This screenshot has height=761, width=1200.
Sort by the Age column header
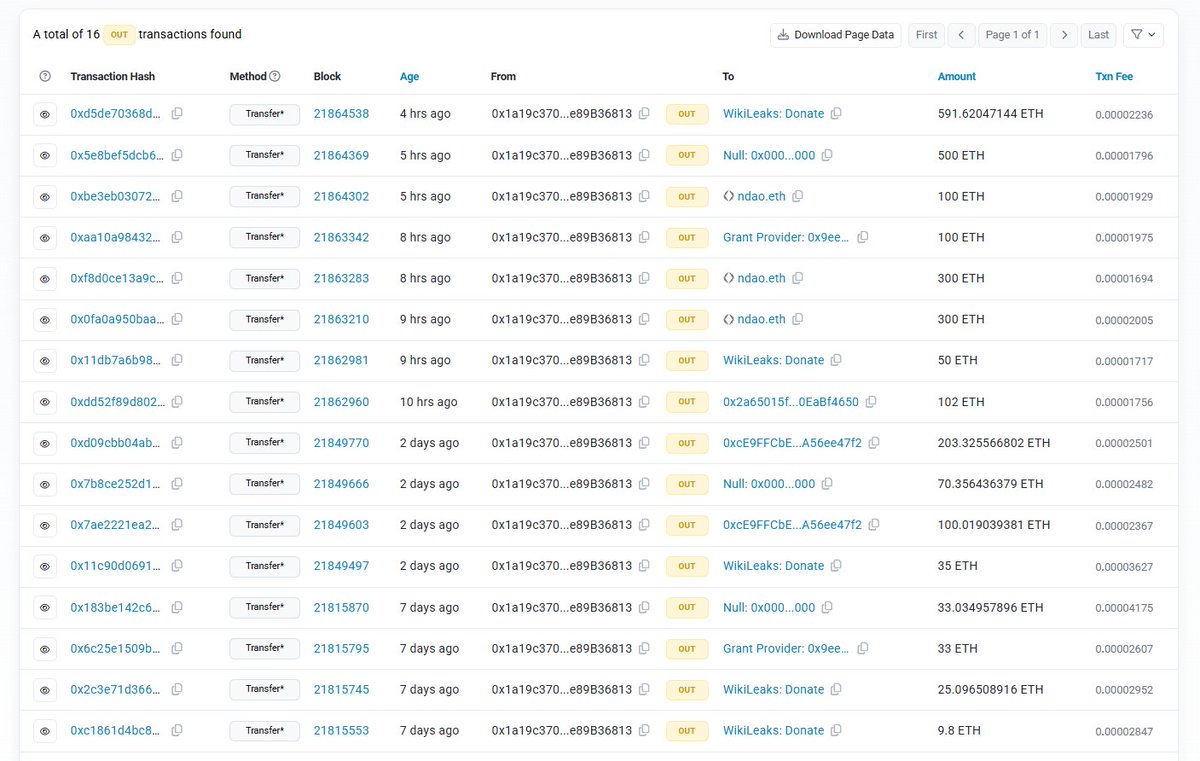pos(409,76)
